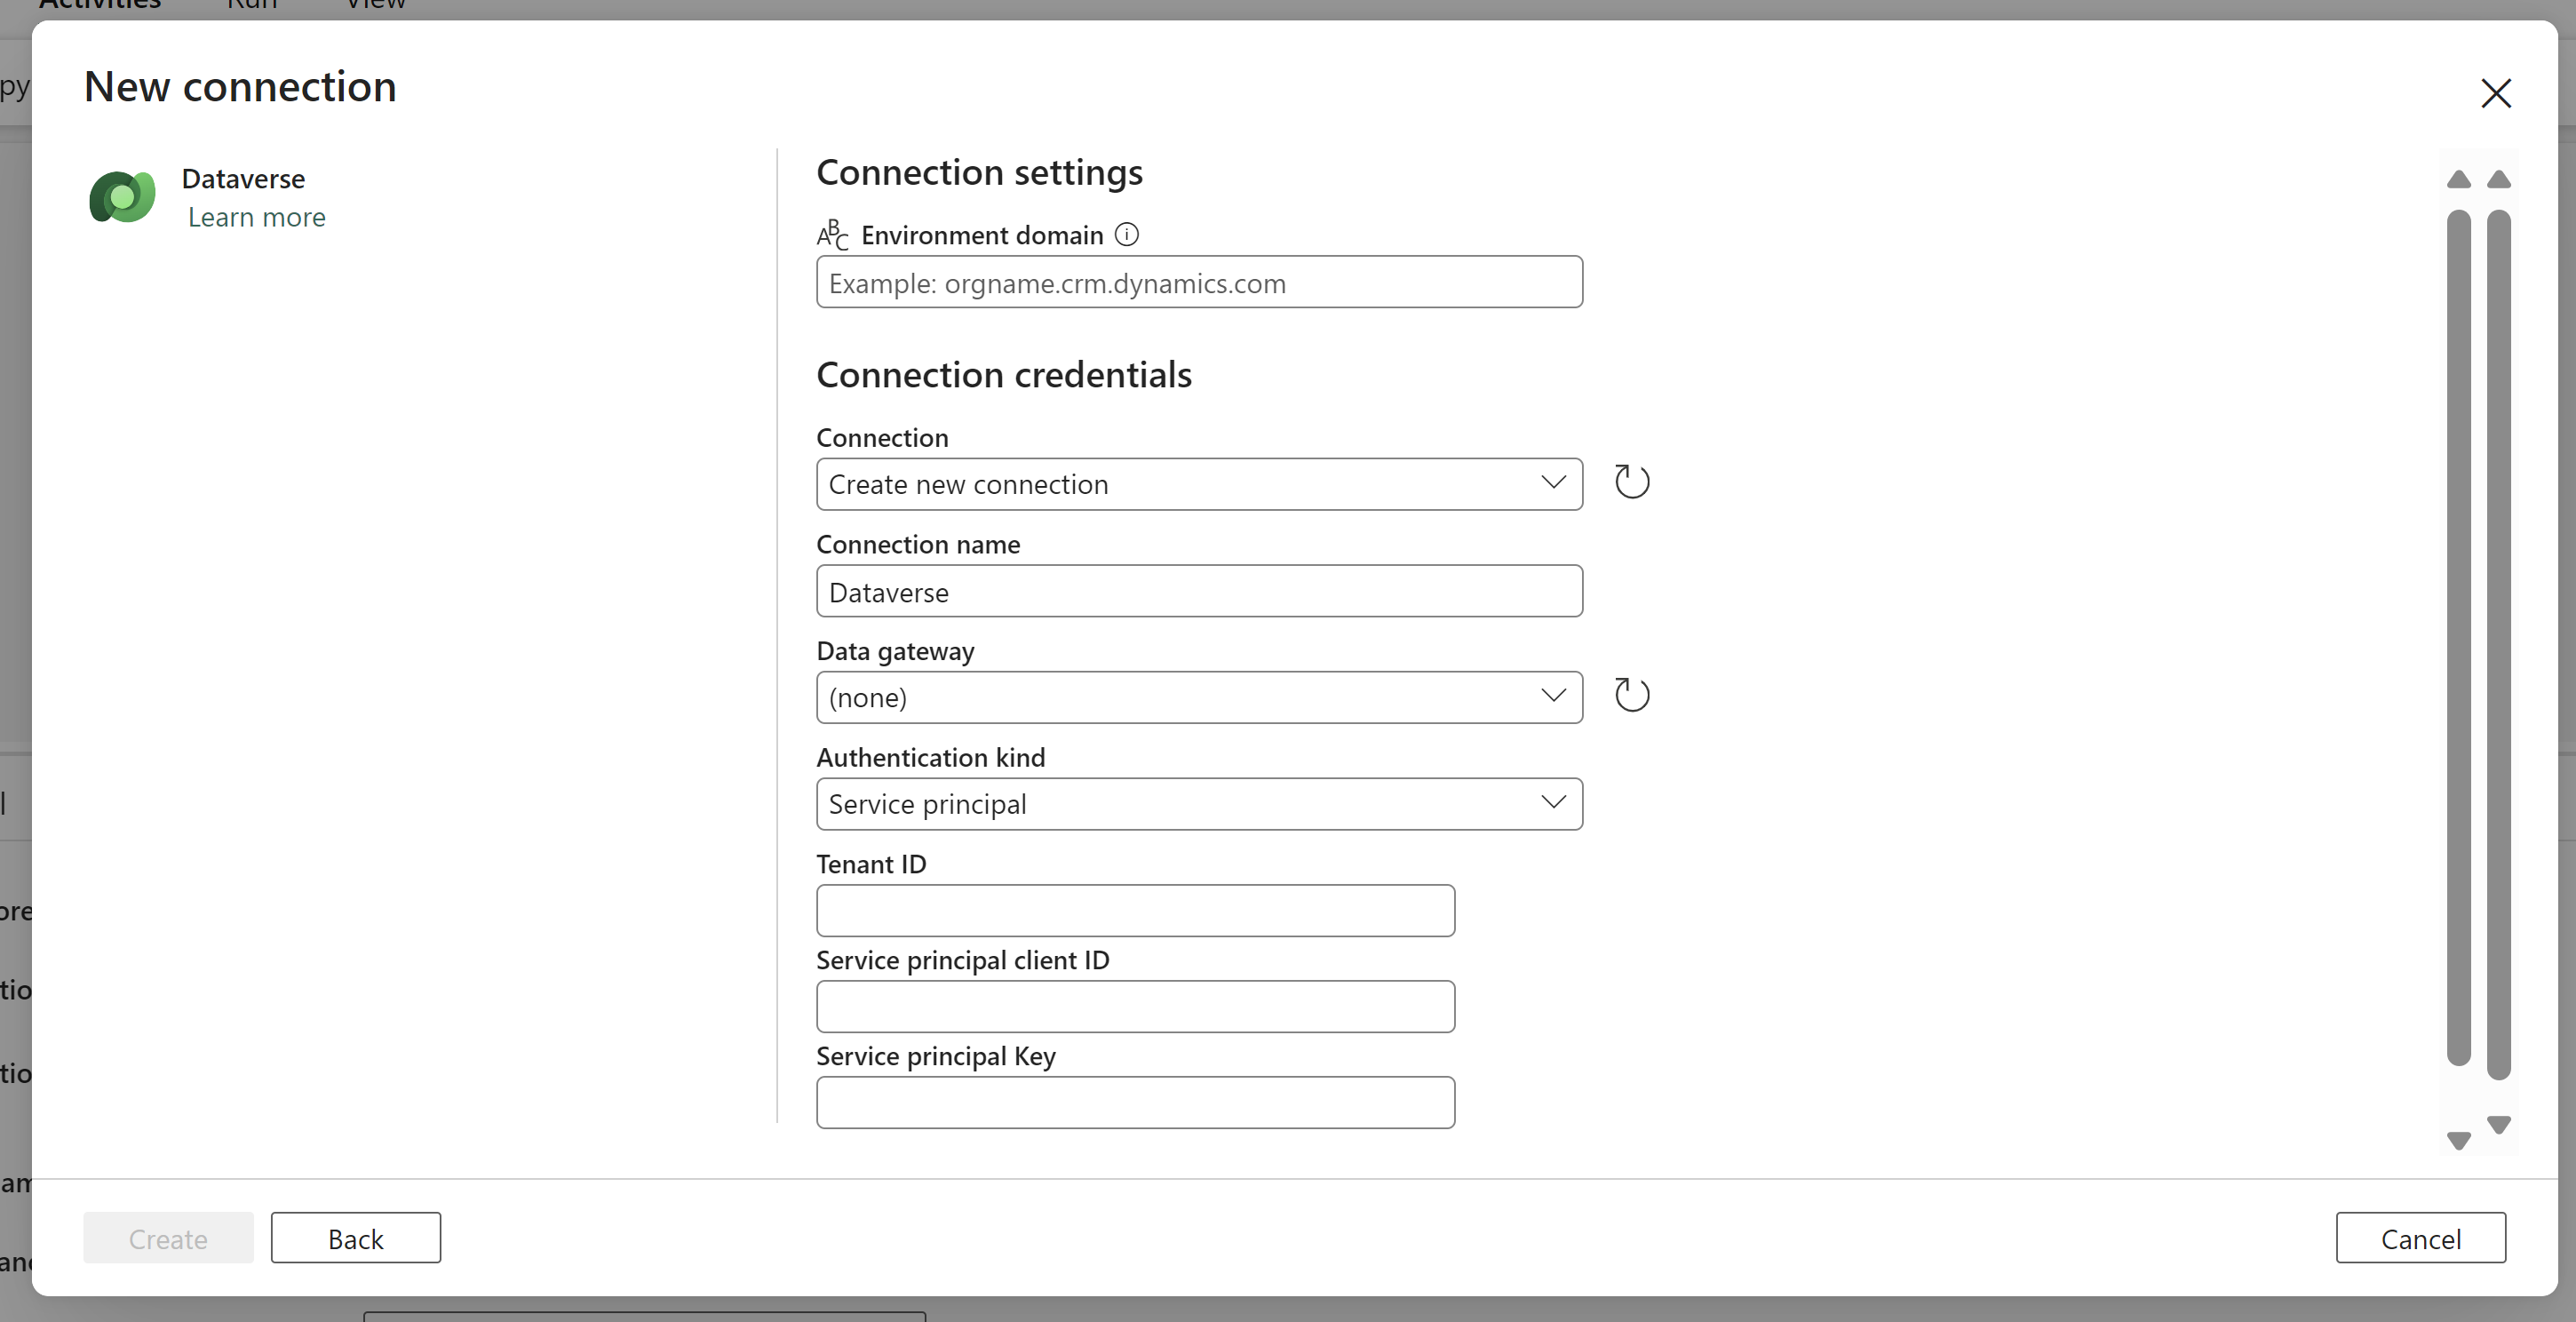Click the Environment domain input field
Image resolution: width=2576 pixels, height=1322 pixels.
(x=1199, y=283)
